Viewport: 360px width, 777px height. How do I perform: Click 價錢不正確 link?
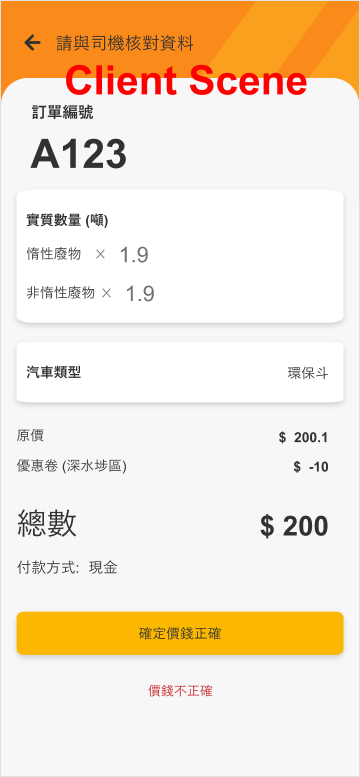[180, 691]
